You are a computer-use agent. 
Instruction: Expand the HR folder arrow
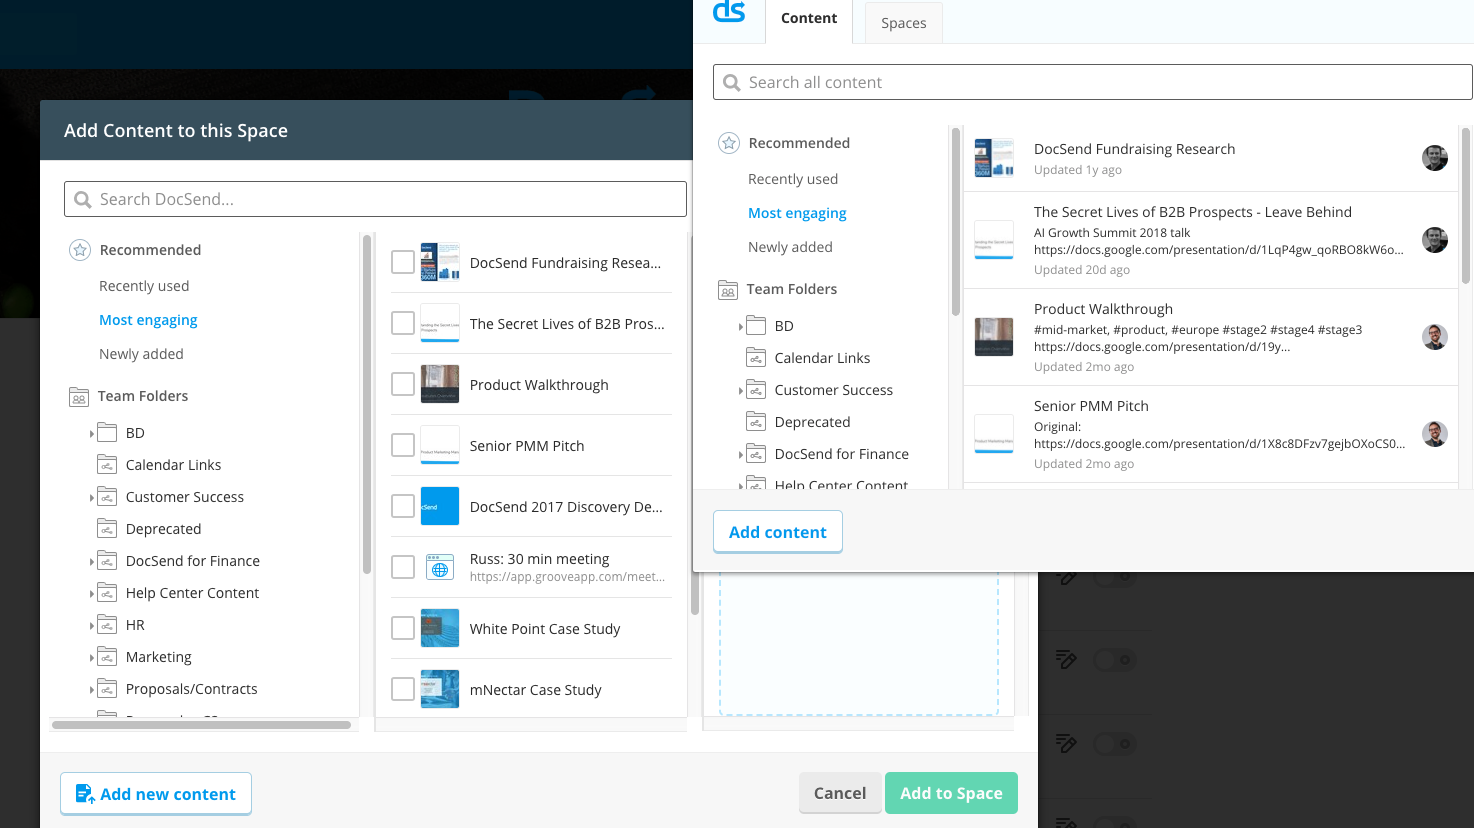[91, 626]
